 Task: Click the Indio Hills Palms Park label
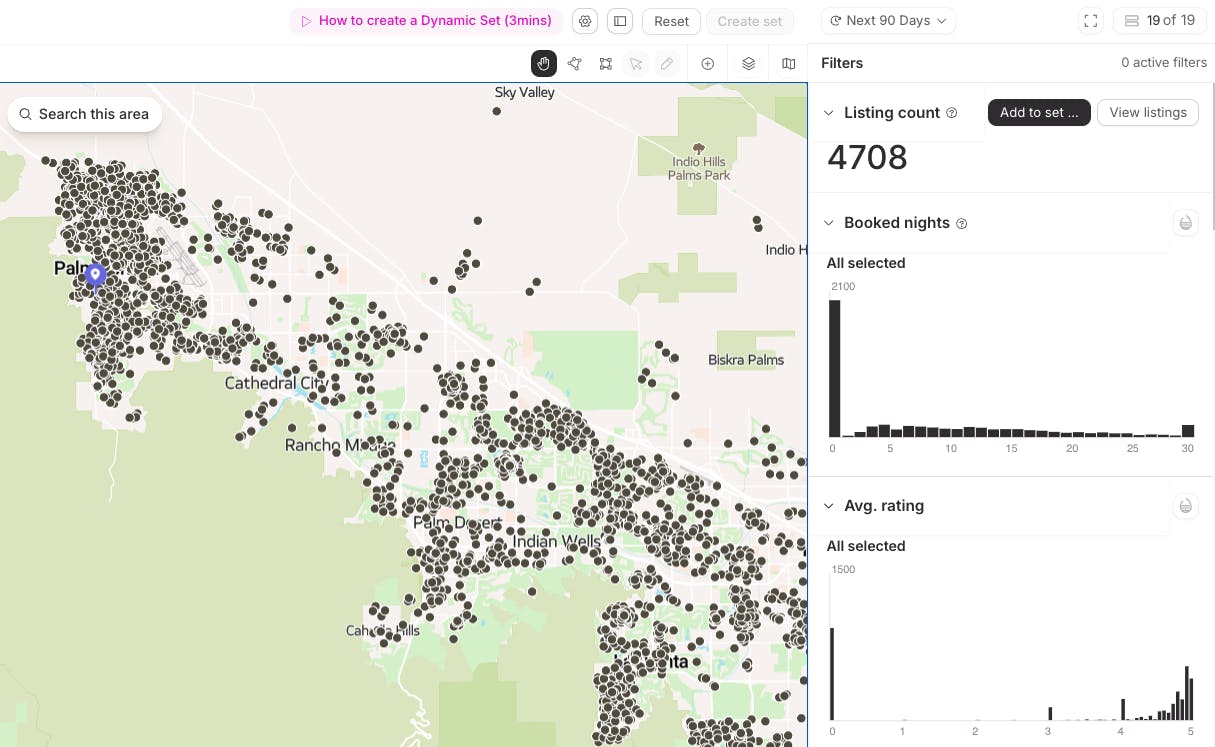(x=699, y=168)
